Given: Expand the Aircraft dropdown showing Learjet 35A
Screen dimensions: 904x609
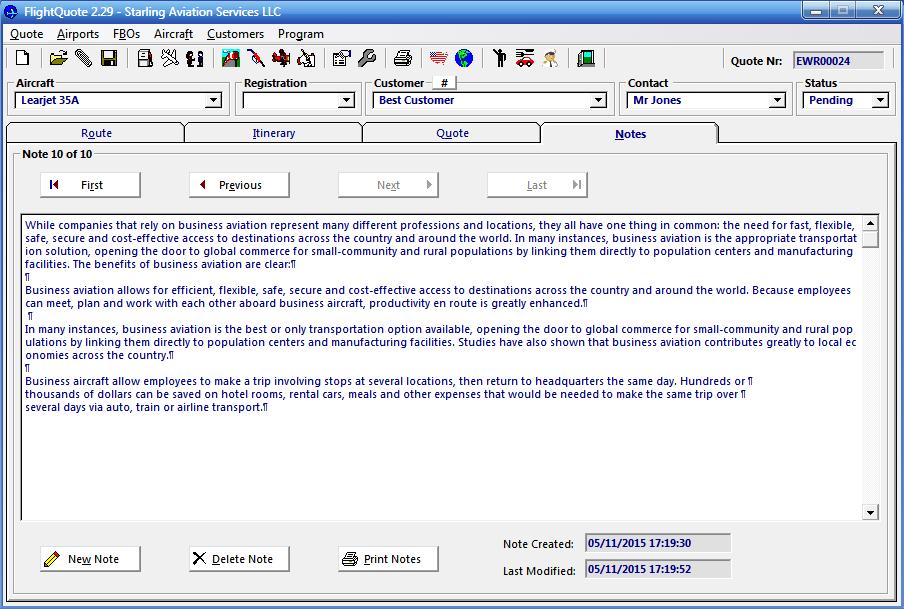Looking at the screenshot, I should 213,101.
